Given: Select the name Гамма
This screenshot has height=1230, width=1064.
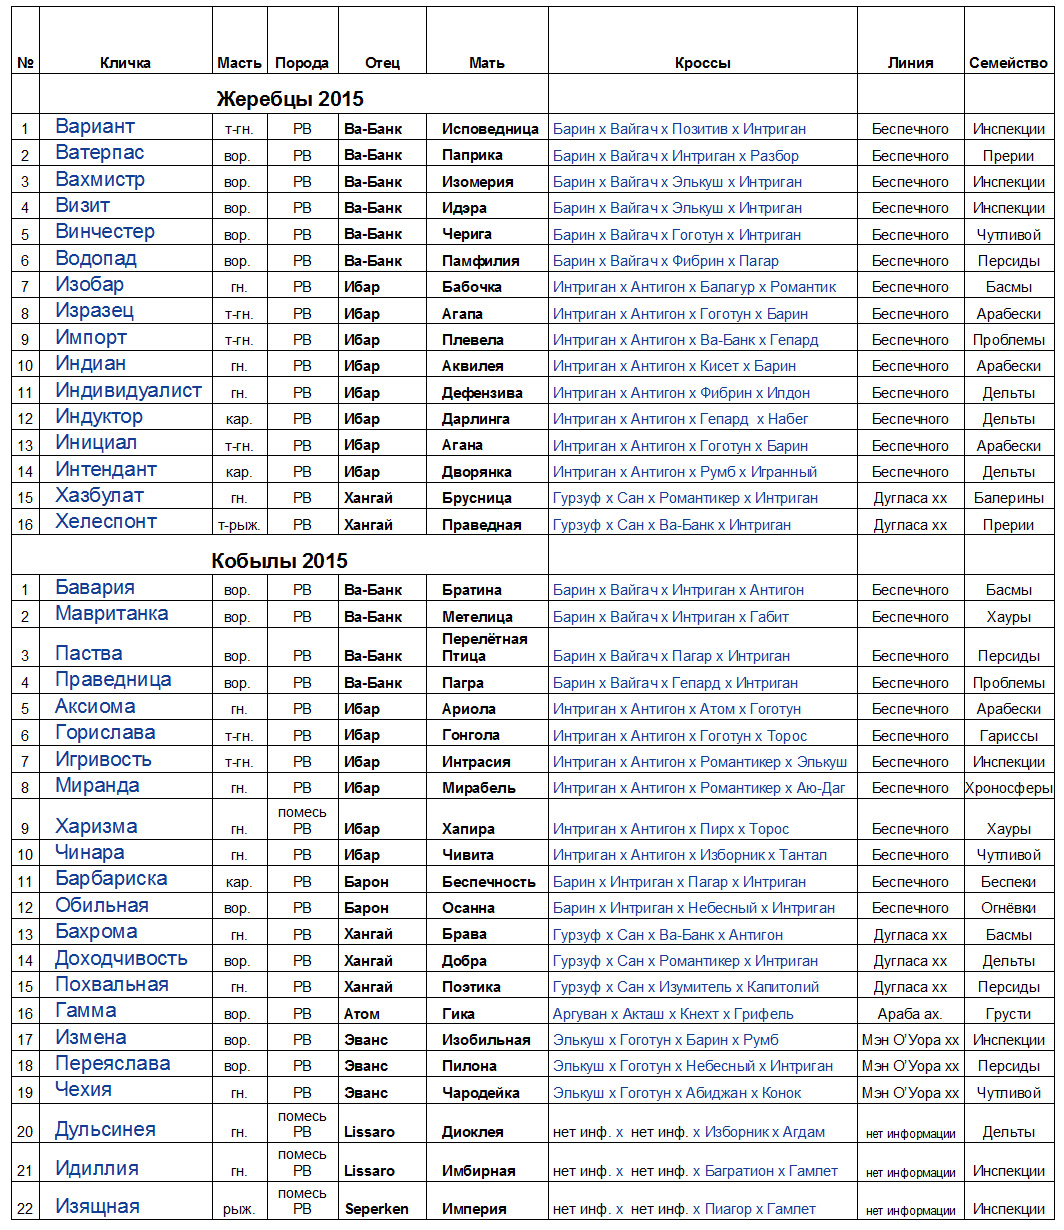Looking at the screenshot, I should coord(86,1011).
